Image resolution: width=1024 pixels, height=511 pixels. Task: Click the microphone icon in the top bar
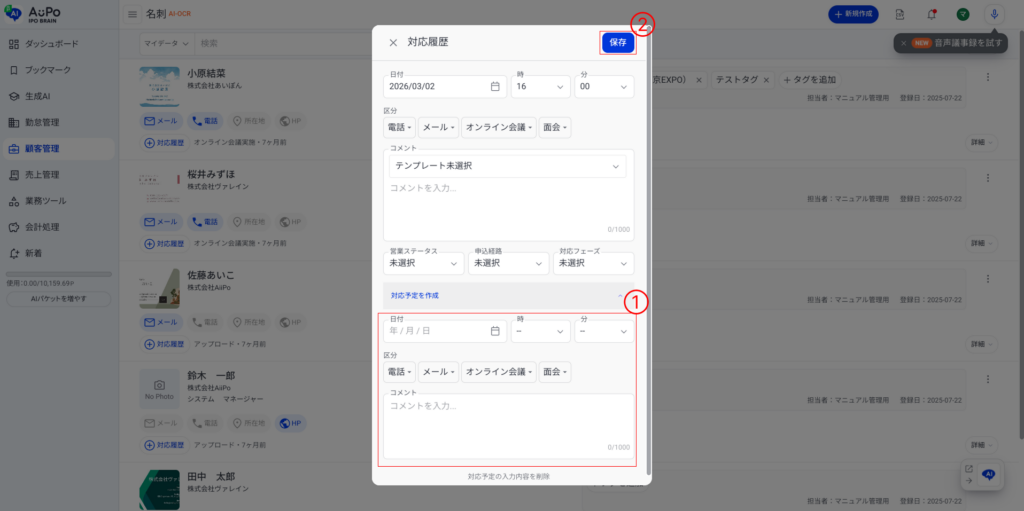(x=993, y=14)
